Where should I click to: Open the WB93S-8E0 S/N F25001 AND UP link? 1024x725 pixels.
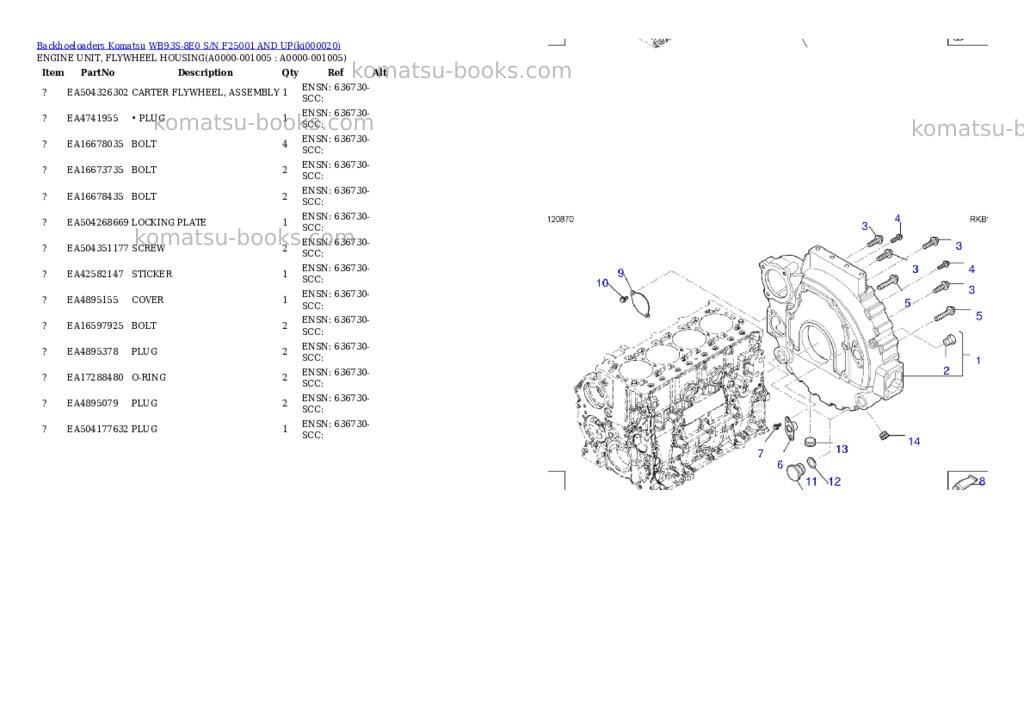[x=244, y=46]
